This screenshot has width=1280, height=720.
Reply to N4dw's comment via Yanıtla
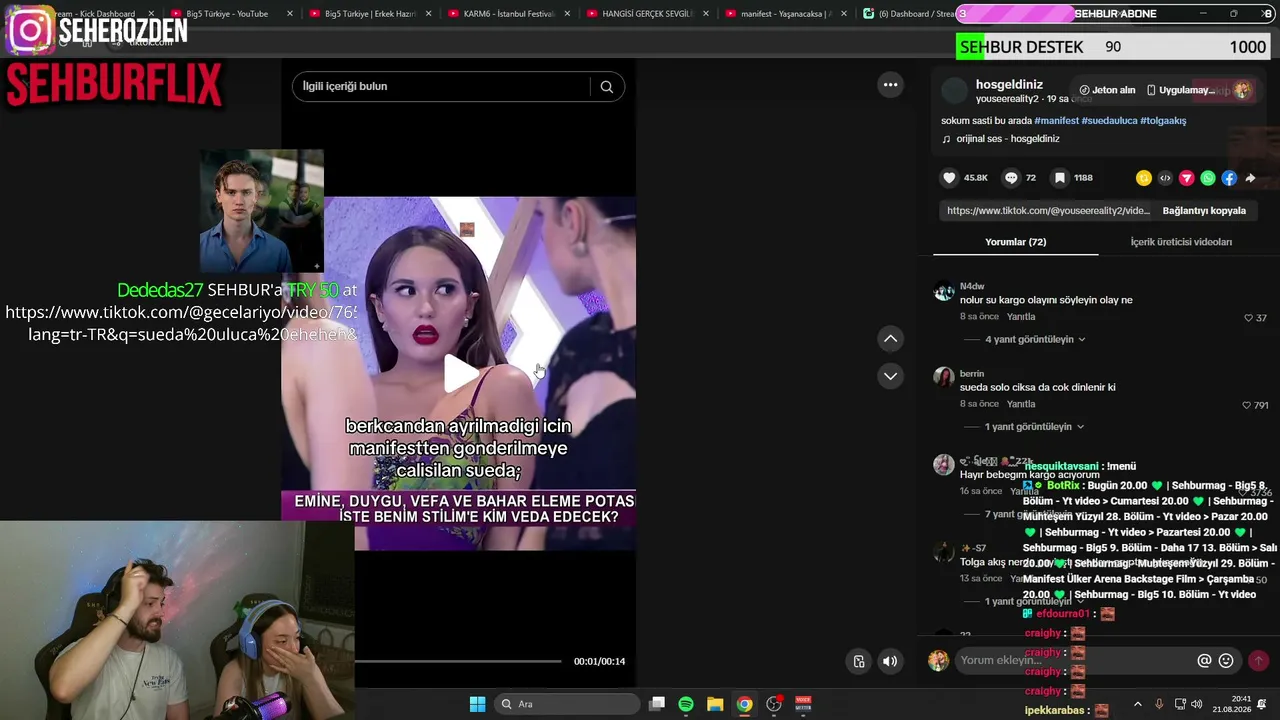click(x=1021, y=317)
